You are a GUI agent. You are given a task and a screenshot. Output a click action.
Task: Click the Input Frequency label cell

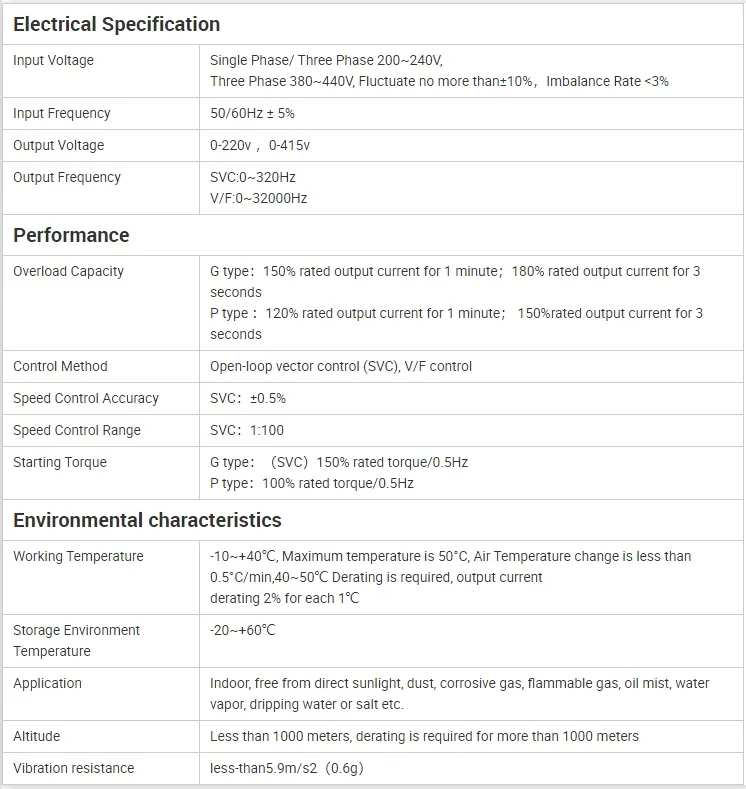click(62, 113)
